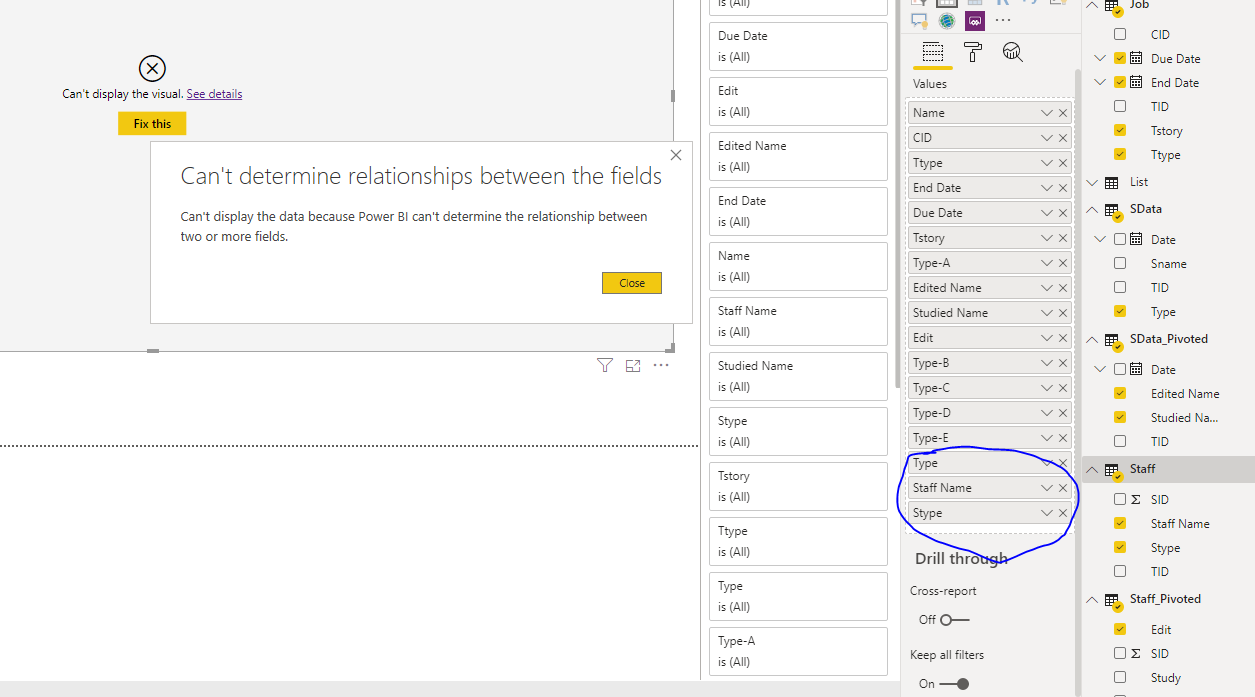Screen dimensions: 1255x697
Task: Collapse the Staff table
Action: (x=1091, y=469)
